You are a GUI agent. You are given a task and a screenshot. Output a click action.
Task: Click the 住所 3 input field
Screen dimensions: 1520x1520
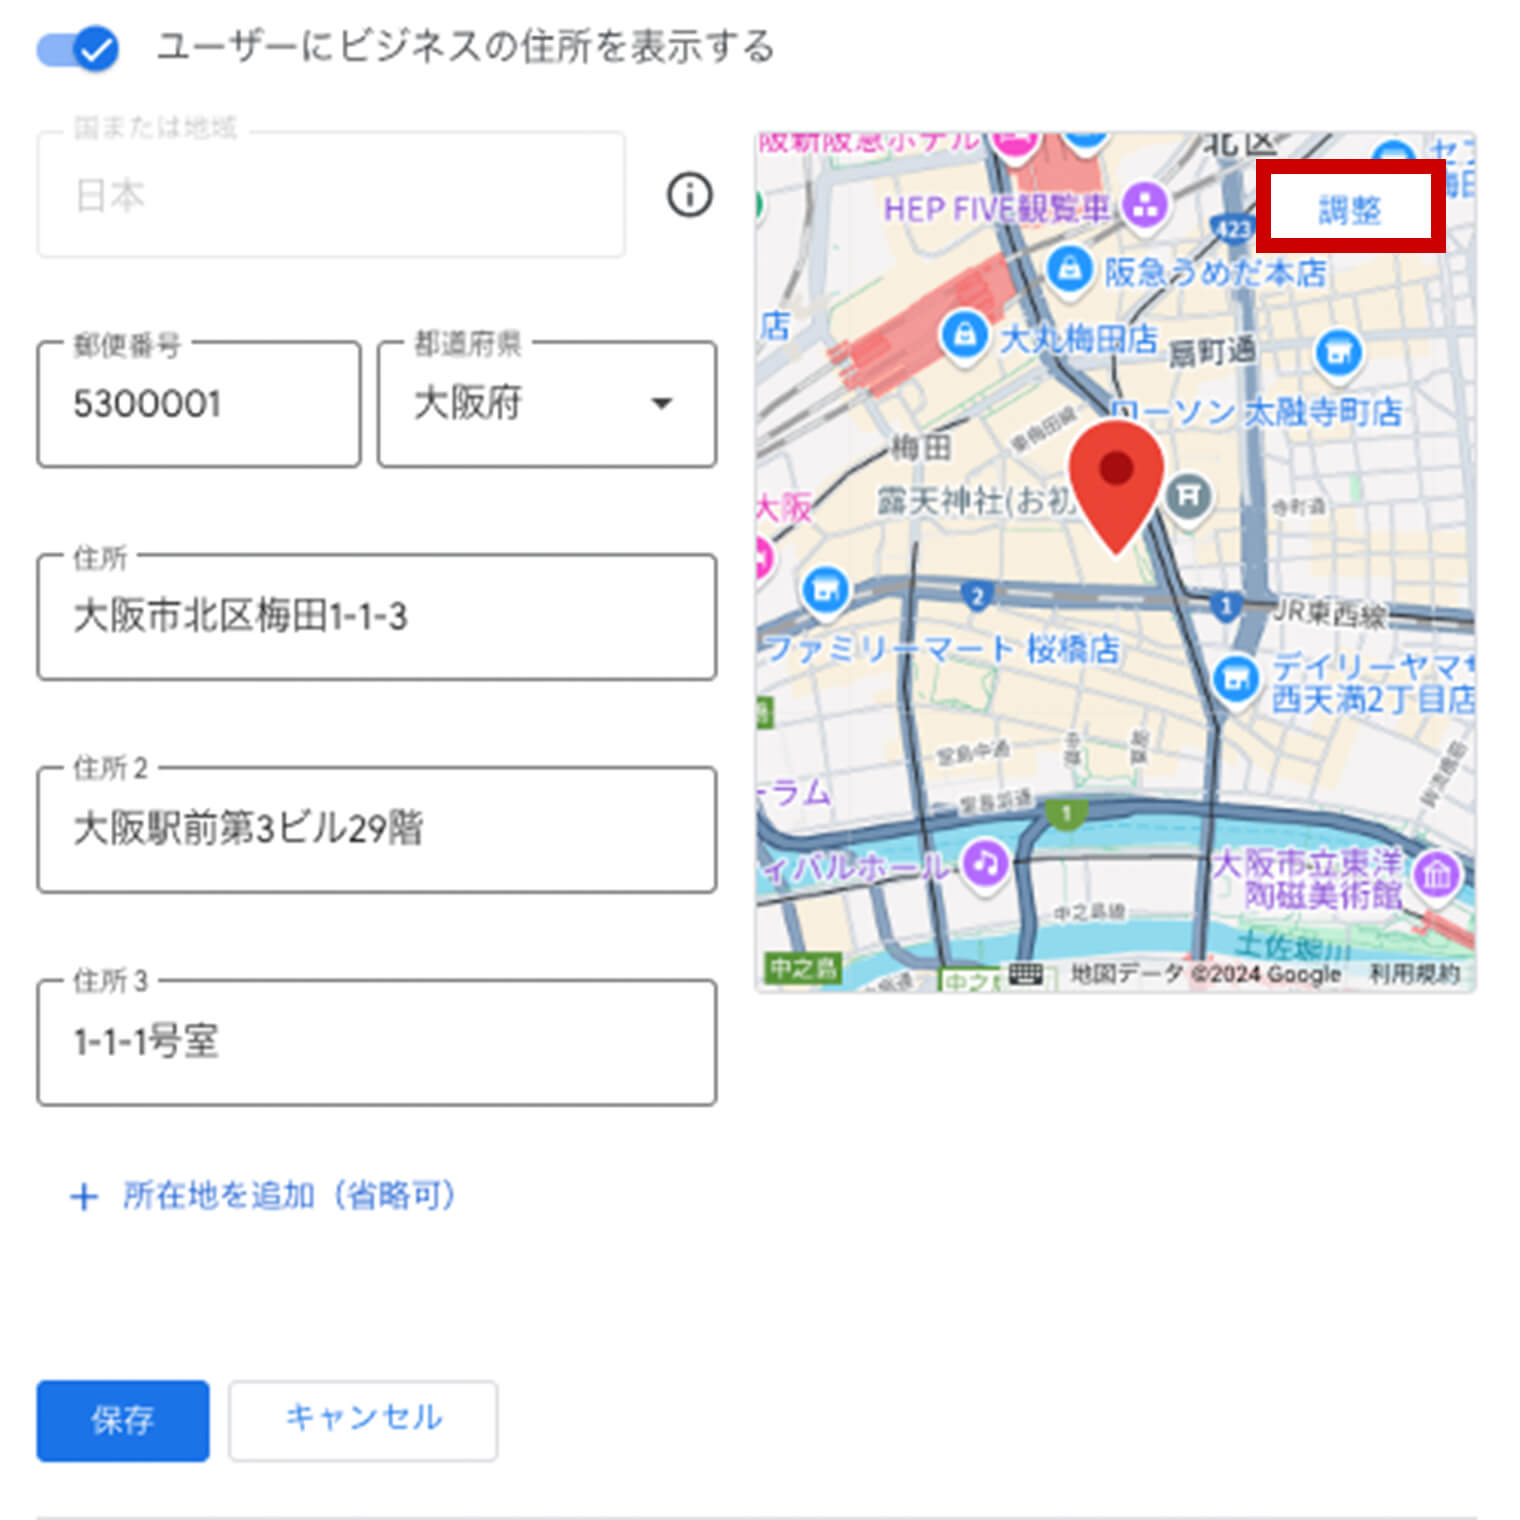pos(376,1042)
